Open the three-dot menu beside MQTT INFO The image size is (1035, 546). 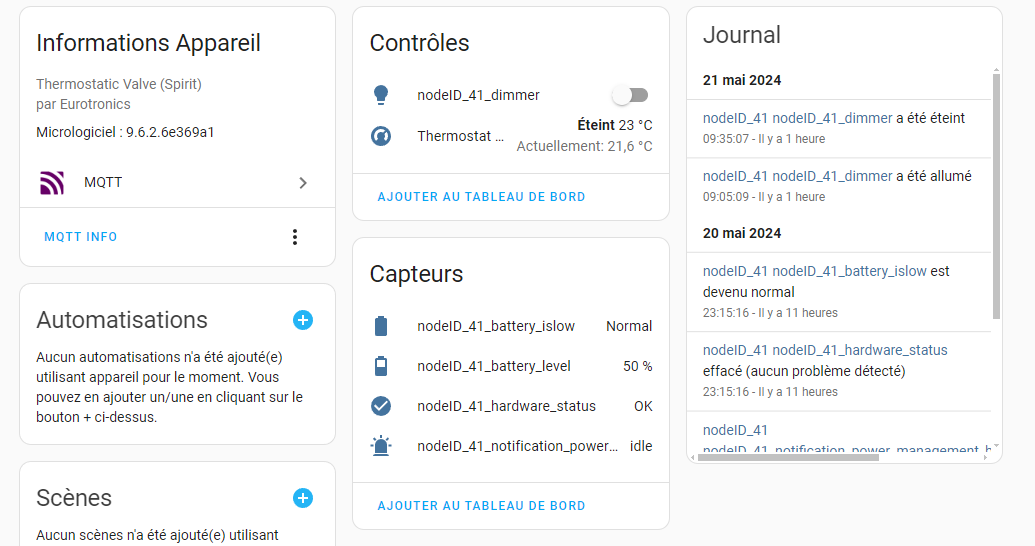tap(294, 237)
